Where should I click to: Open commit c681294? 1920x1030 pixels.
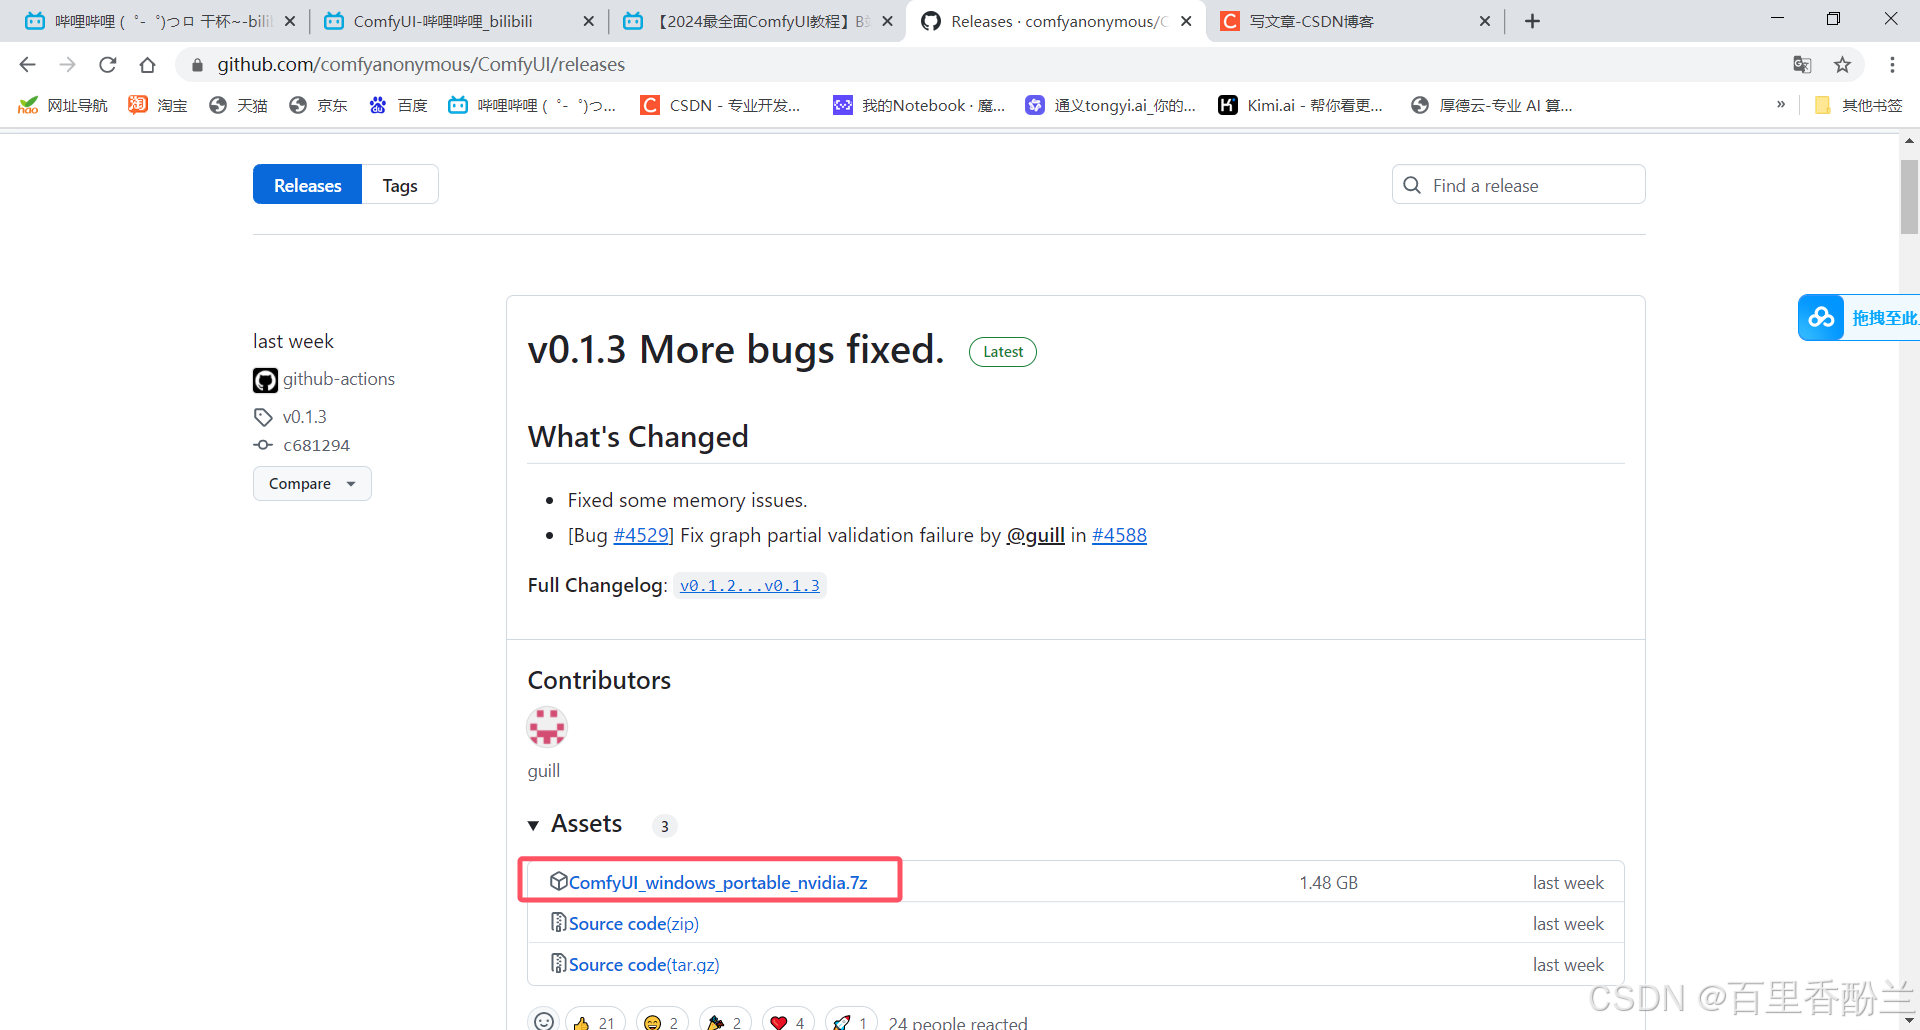click(x=316, y=446)
